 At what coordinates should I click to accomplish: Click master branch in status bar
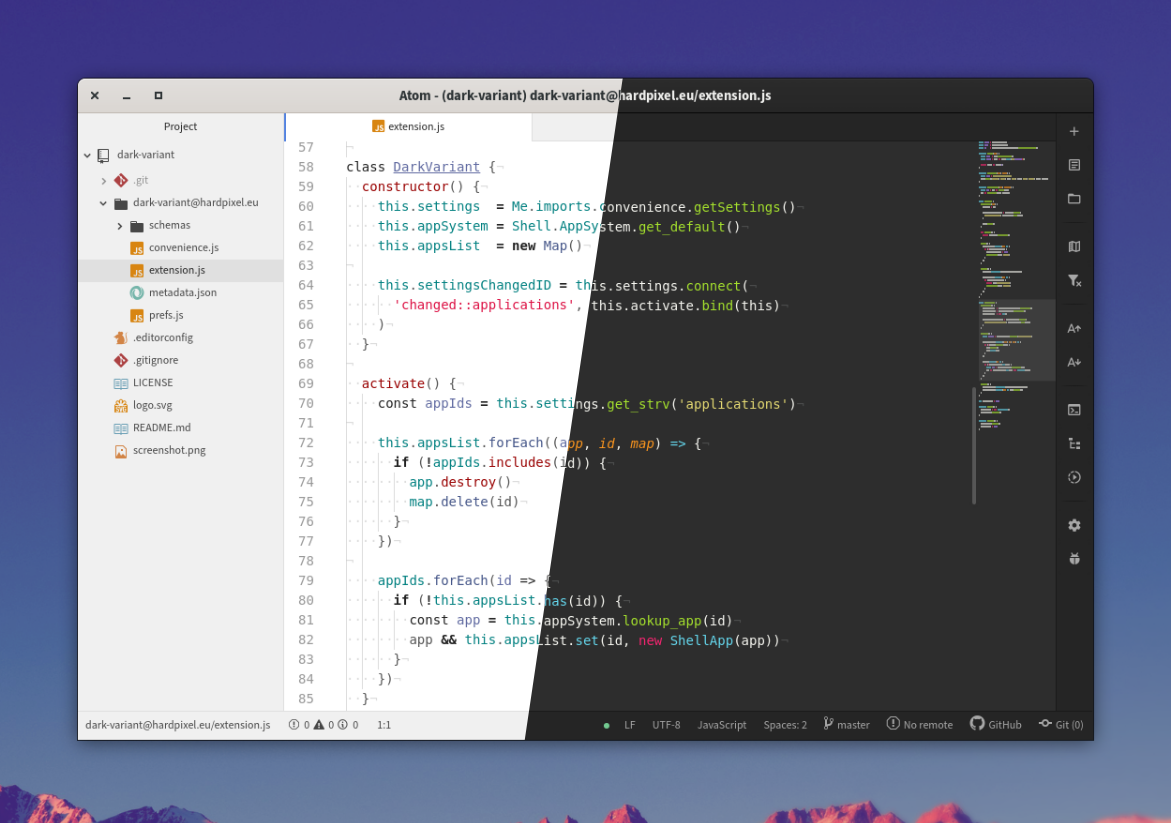[847, 724]
